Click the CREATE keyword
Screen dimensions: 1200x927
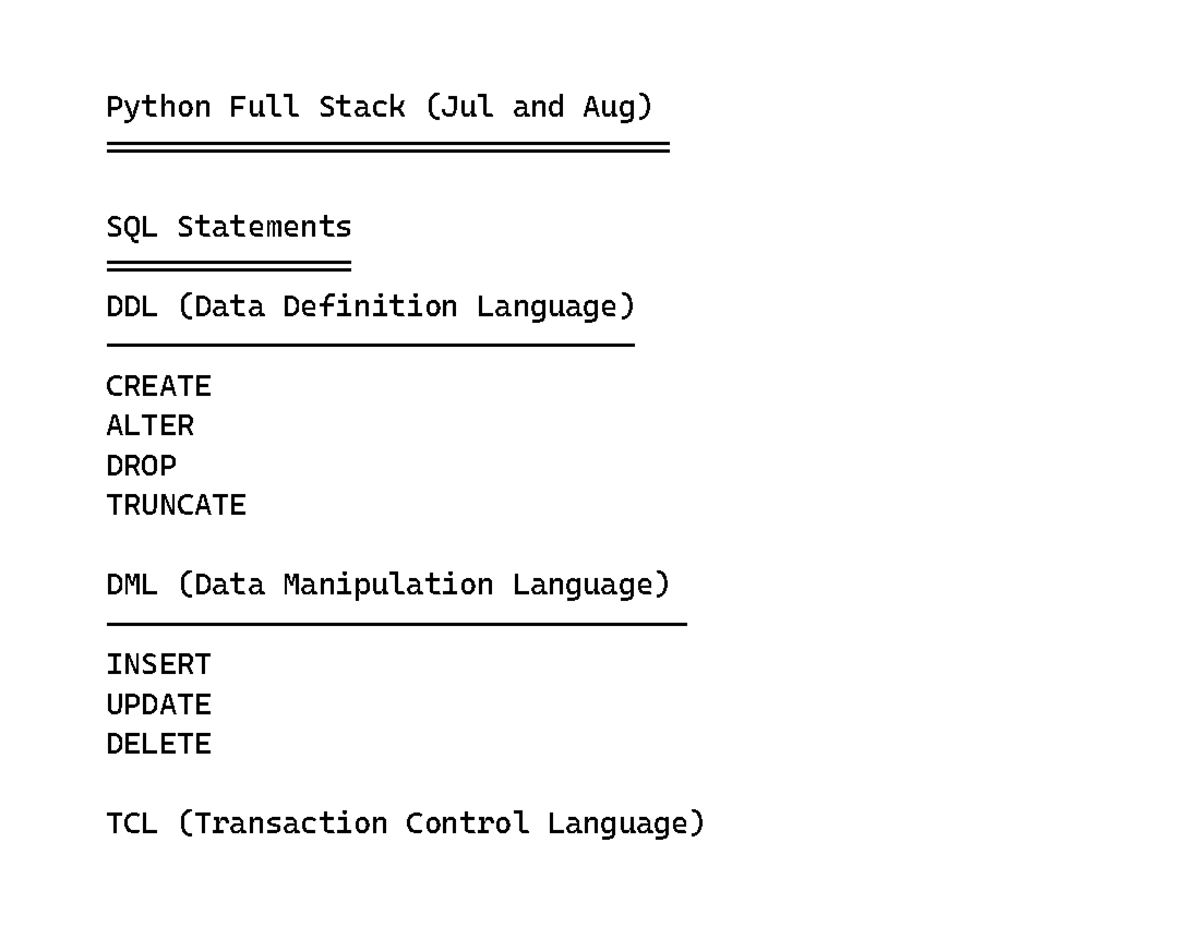click(x=159, y=386)
